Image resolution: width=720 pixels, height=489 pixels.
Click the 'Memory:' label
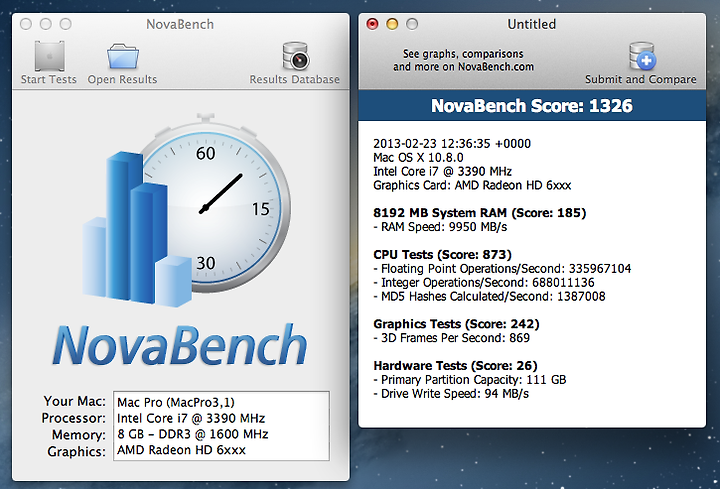pyautogui.click(x=79, y=435)
